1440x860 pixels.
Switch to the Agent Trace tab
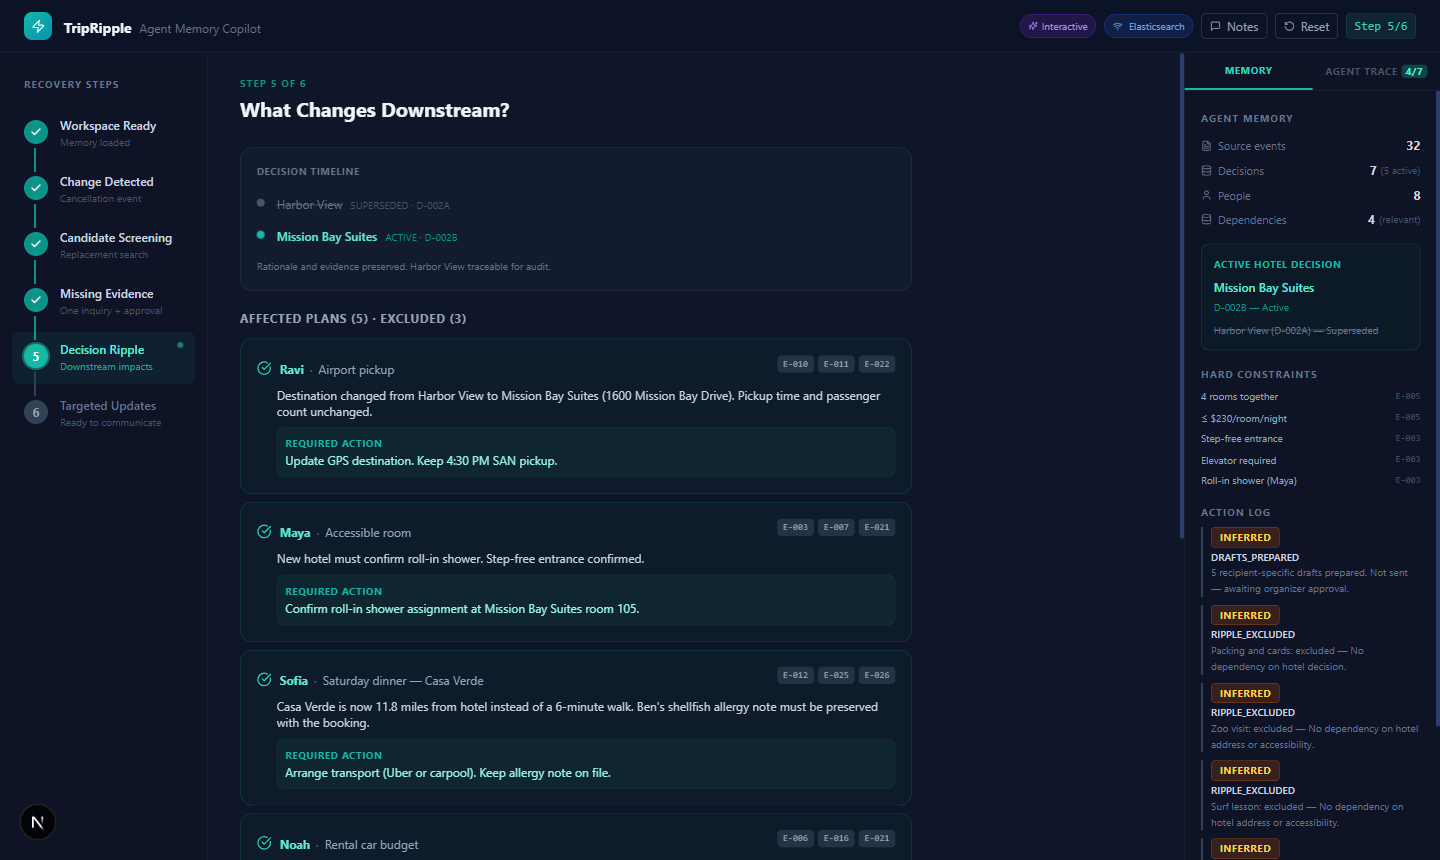[1376, 71]
